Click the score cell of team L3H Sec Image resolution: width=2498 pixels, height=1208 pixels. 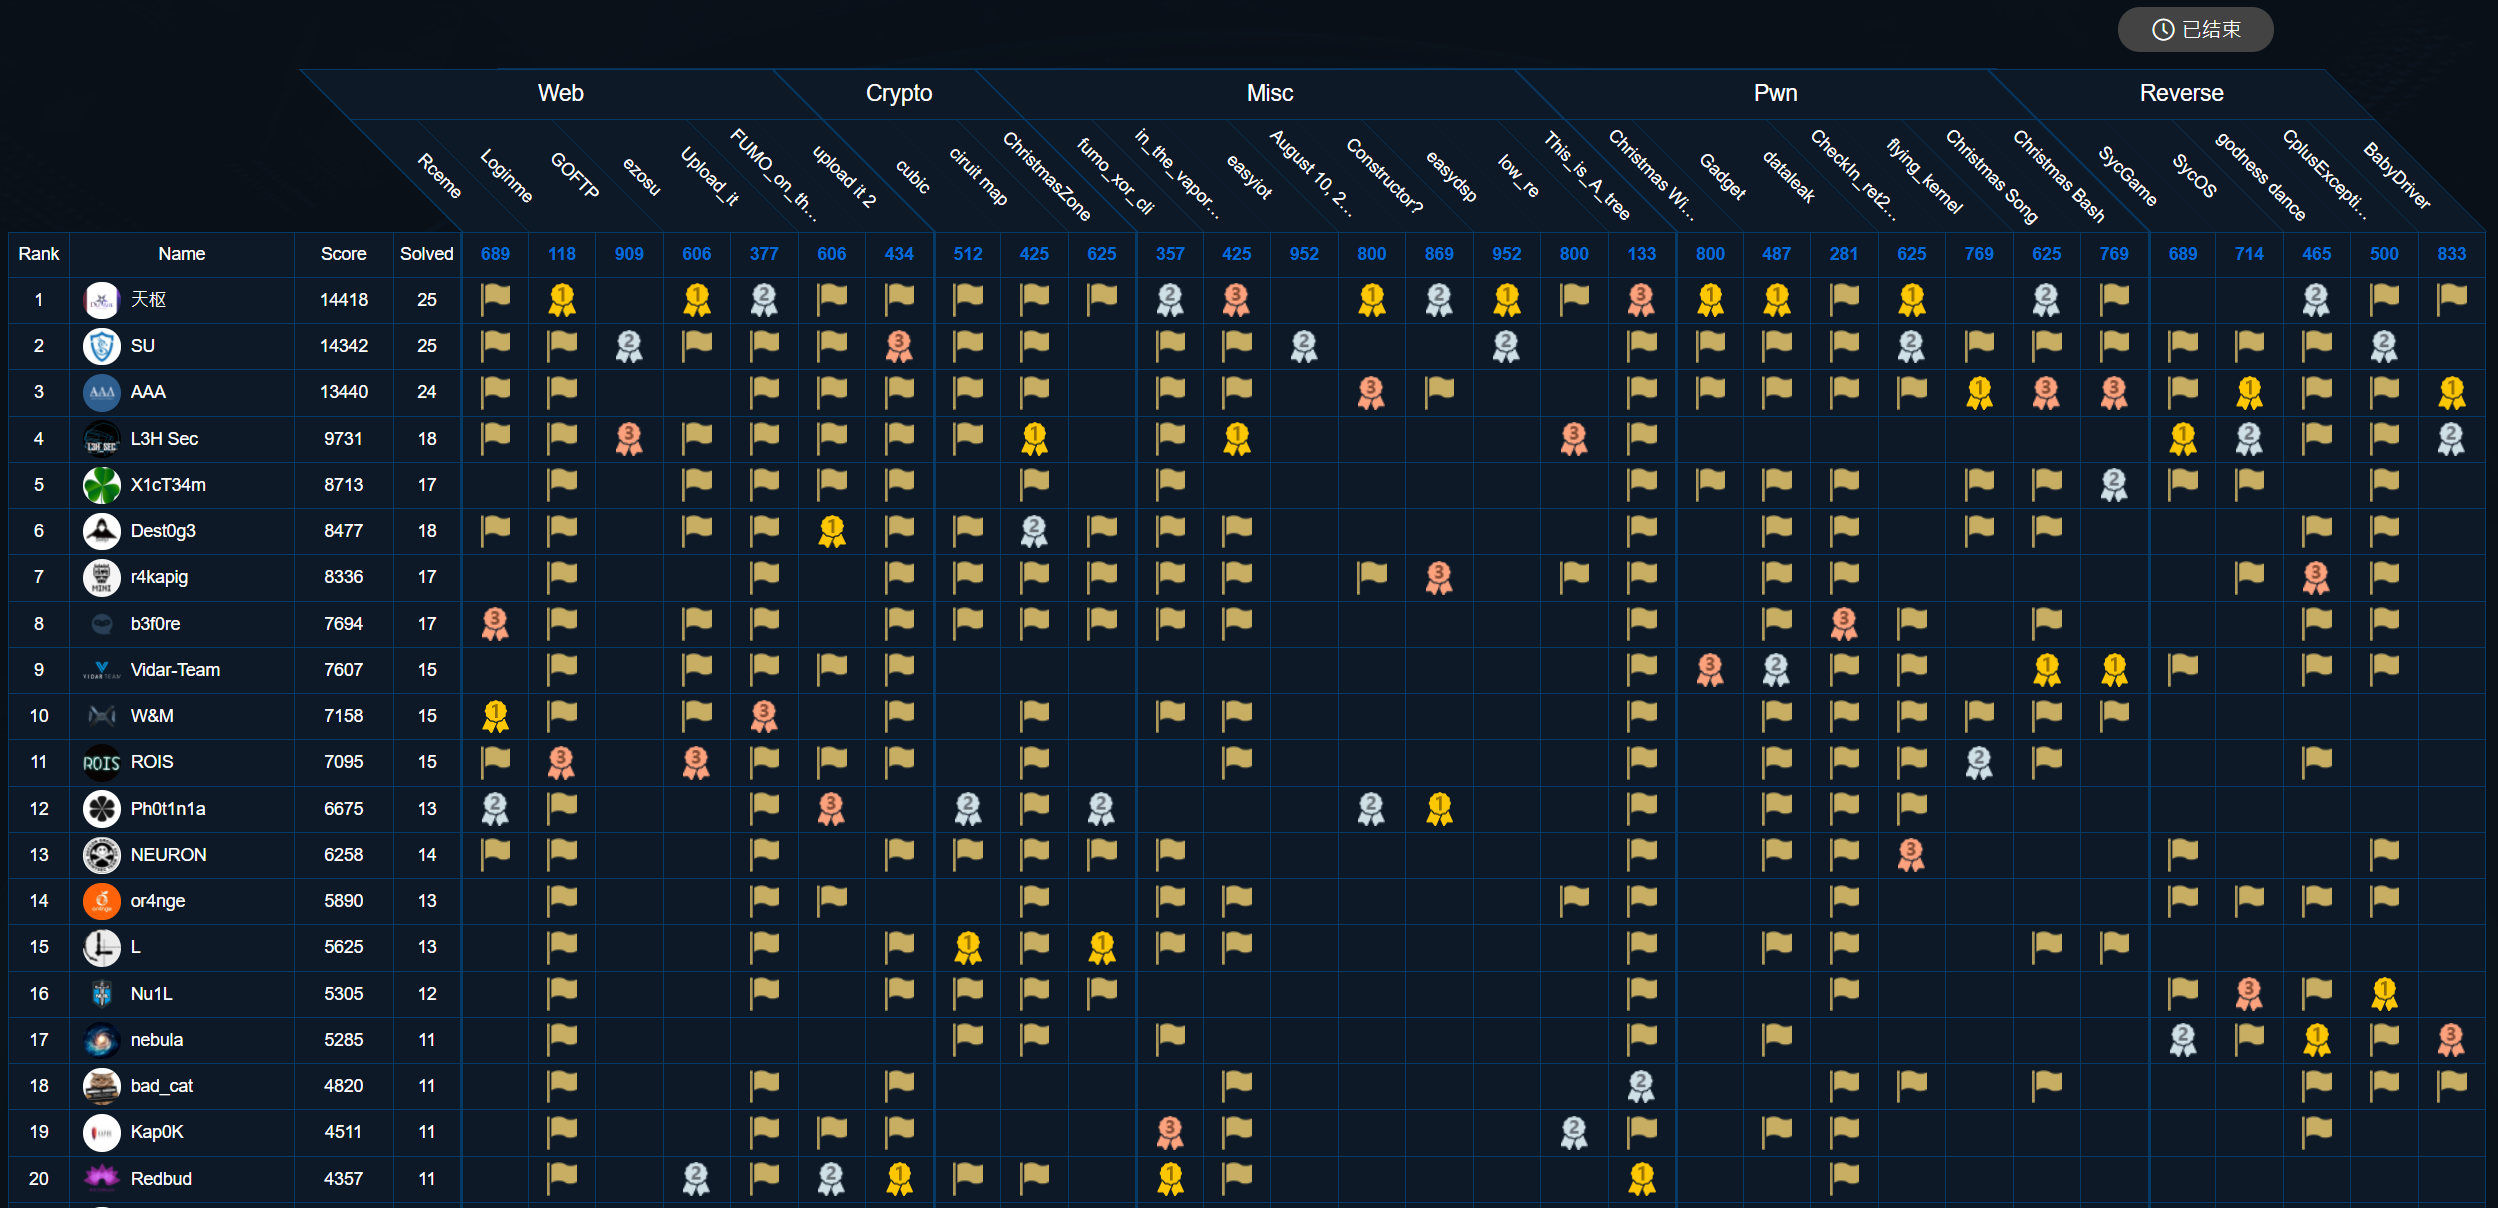point(342,438)
